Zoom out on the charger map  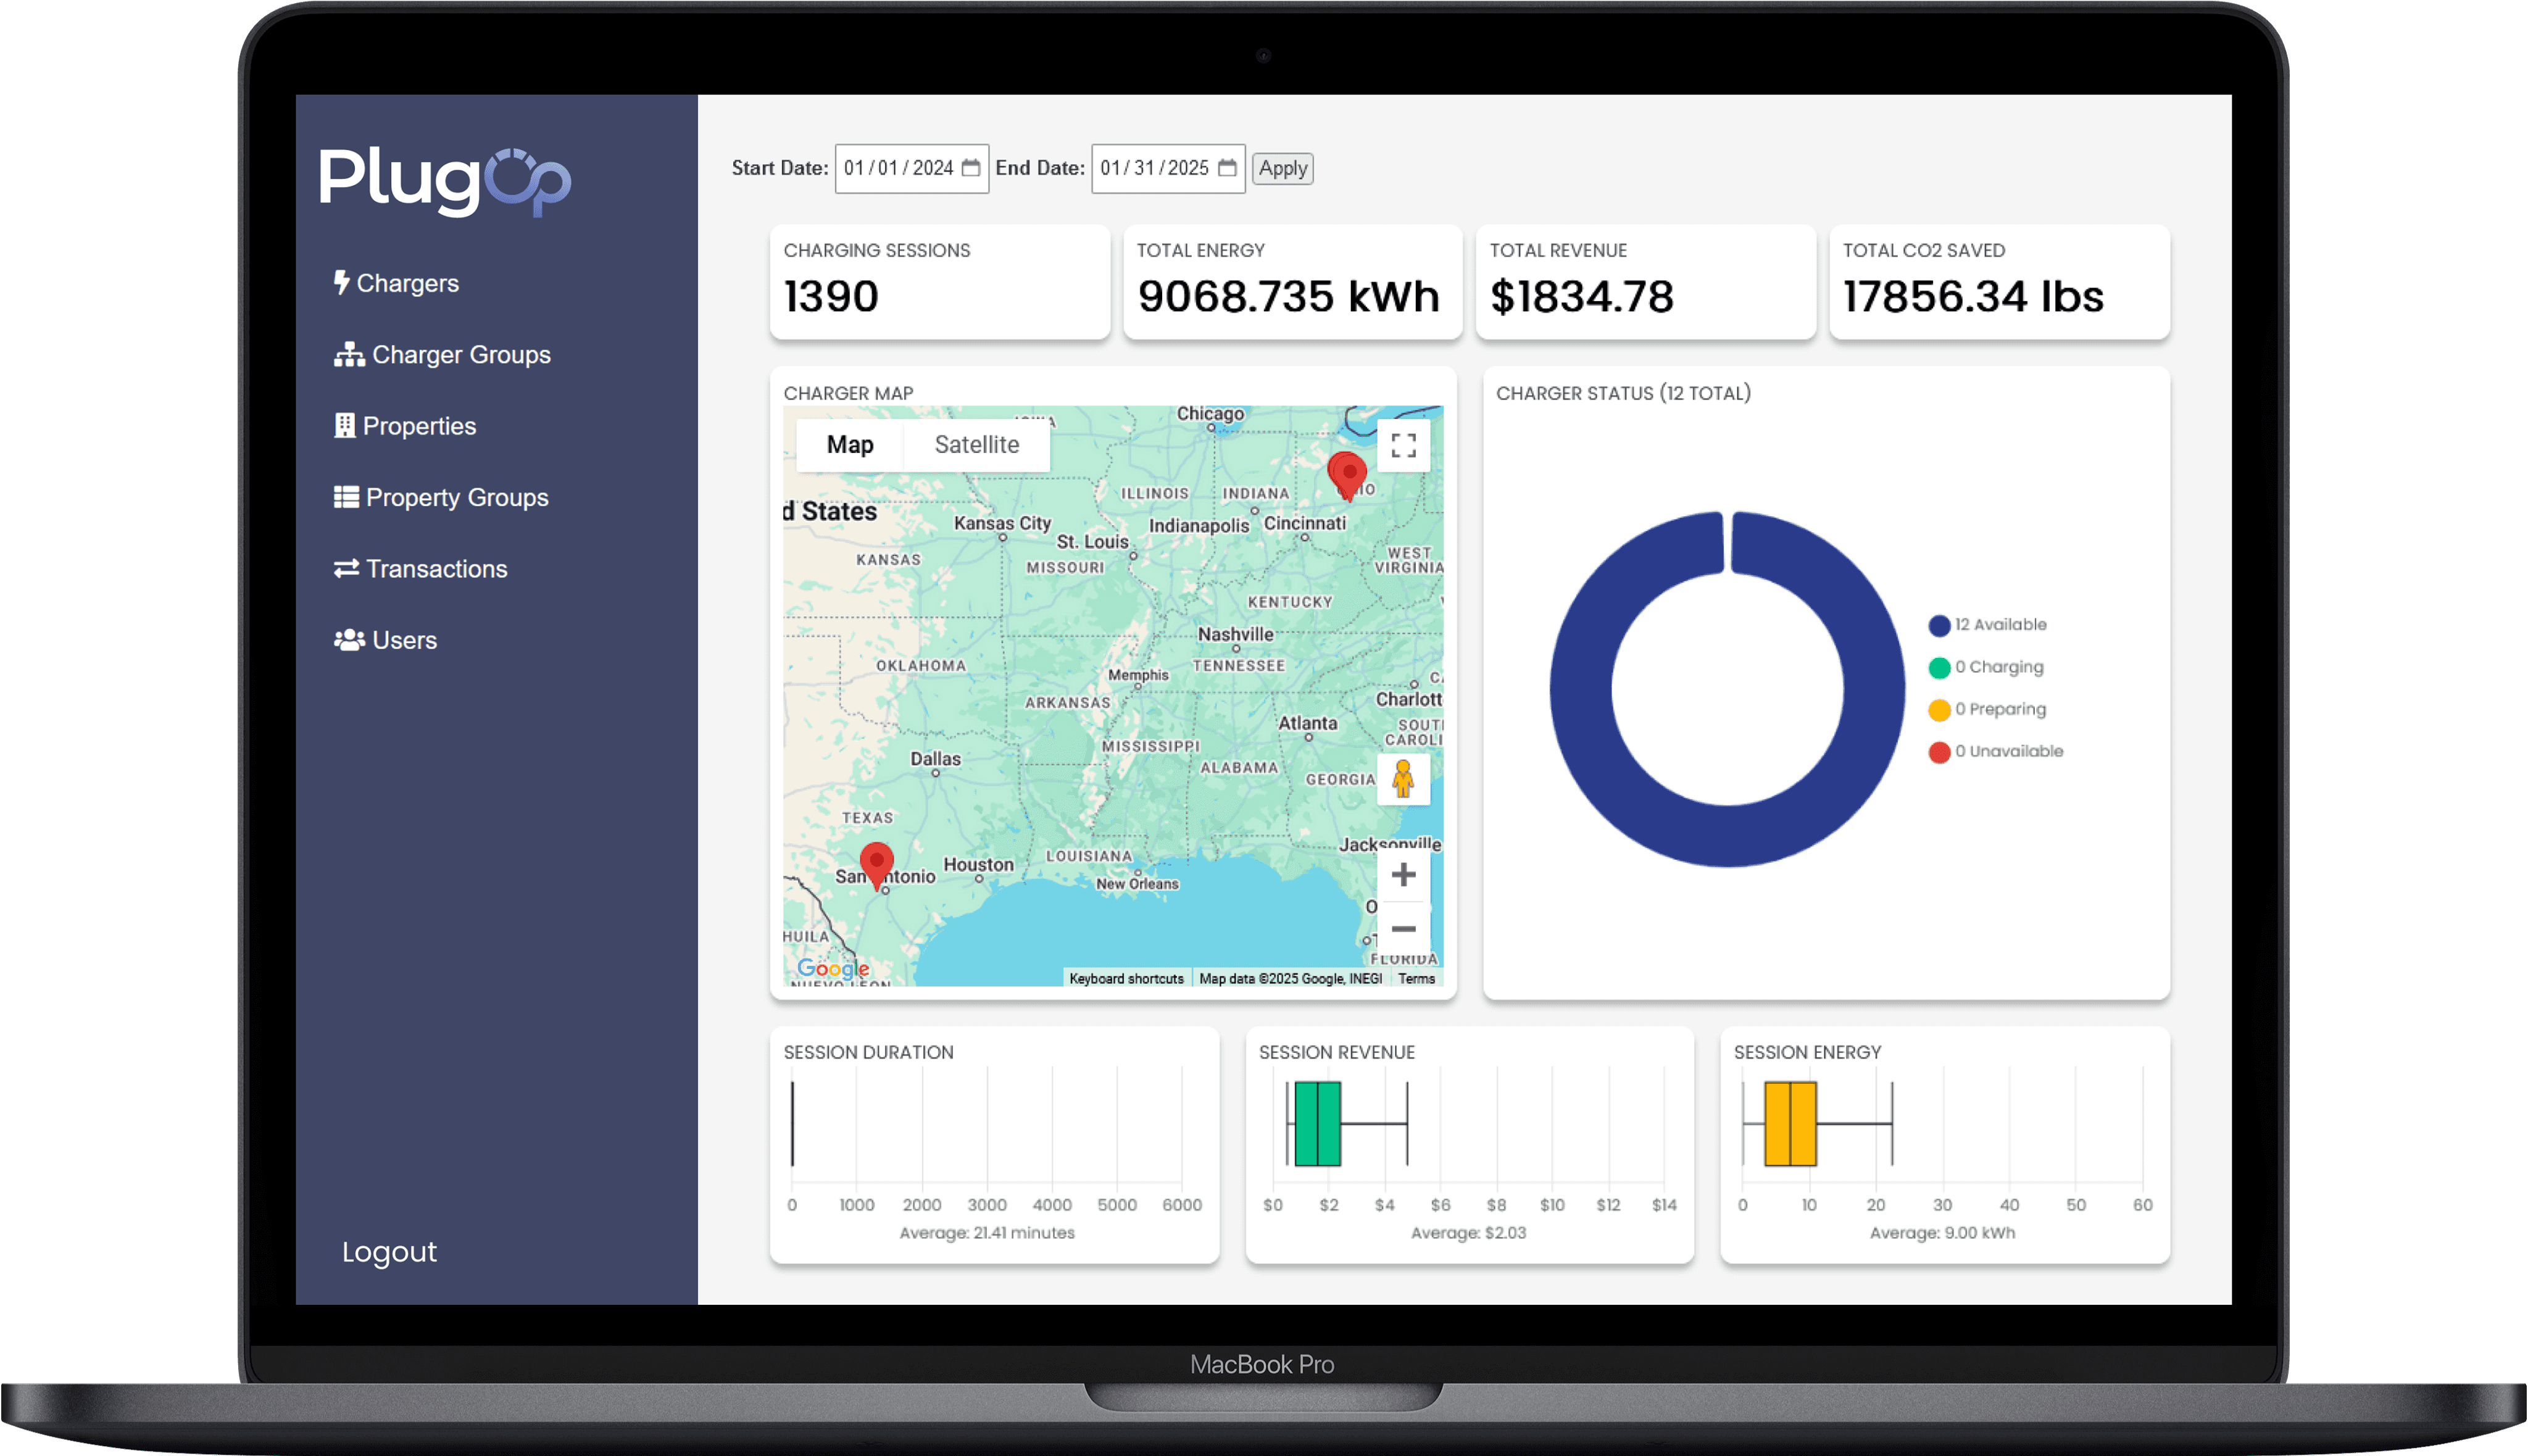tap(1403, 930)
